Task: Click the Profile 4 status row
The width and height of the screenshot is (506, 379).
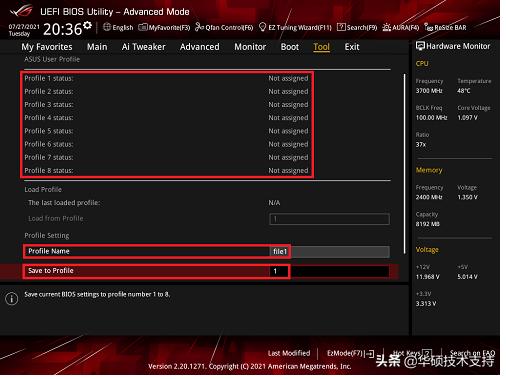Action: click(166, 118)
